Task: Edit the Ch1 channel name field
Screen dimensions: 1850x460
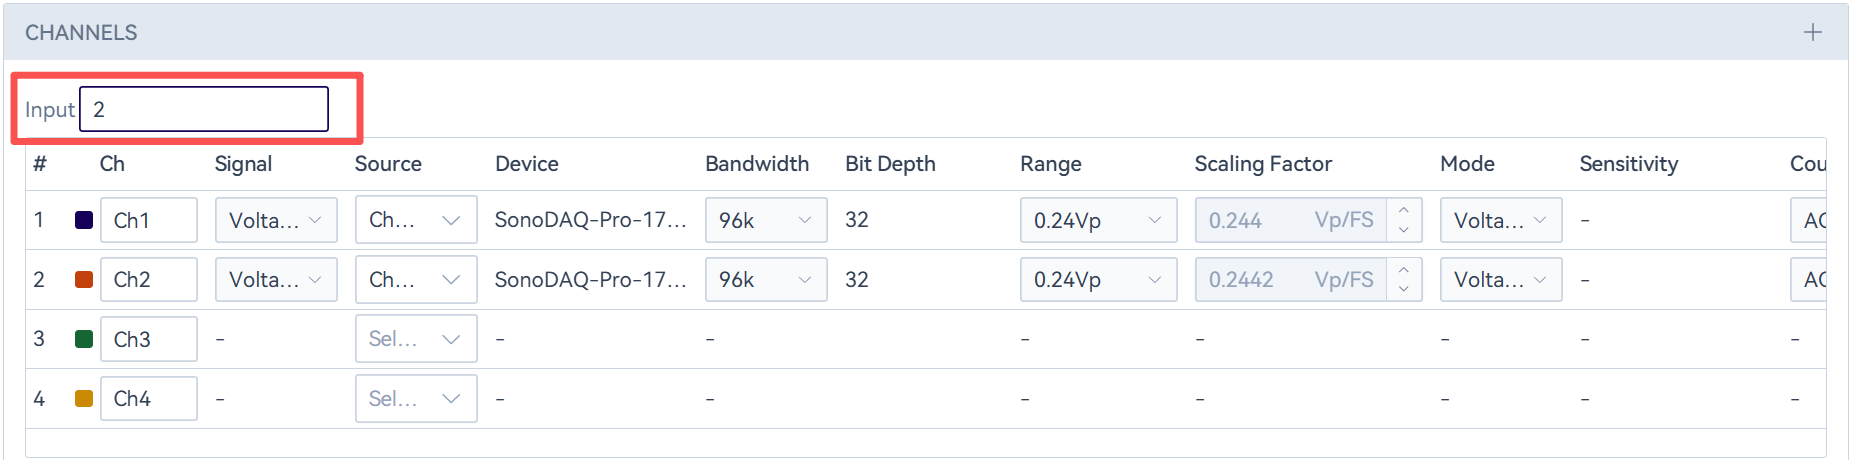Action: 148,220
